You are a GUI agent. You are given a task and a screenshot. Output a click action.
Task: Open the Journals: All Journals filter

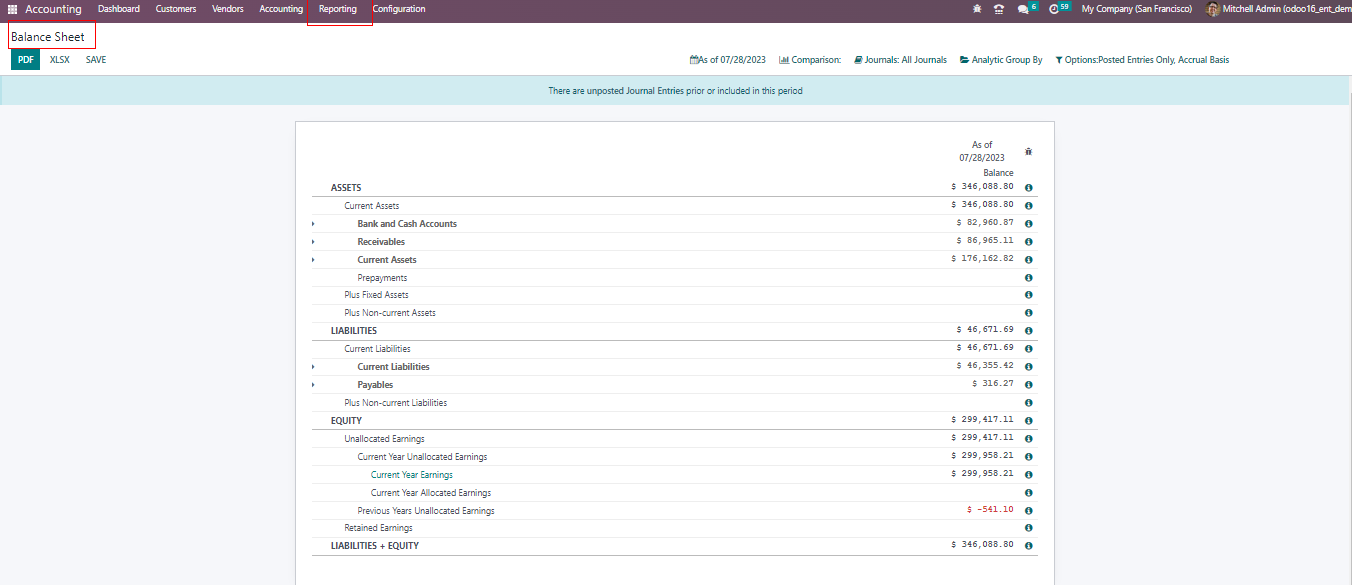pos(900,60)
